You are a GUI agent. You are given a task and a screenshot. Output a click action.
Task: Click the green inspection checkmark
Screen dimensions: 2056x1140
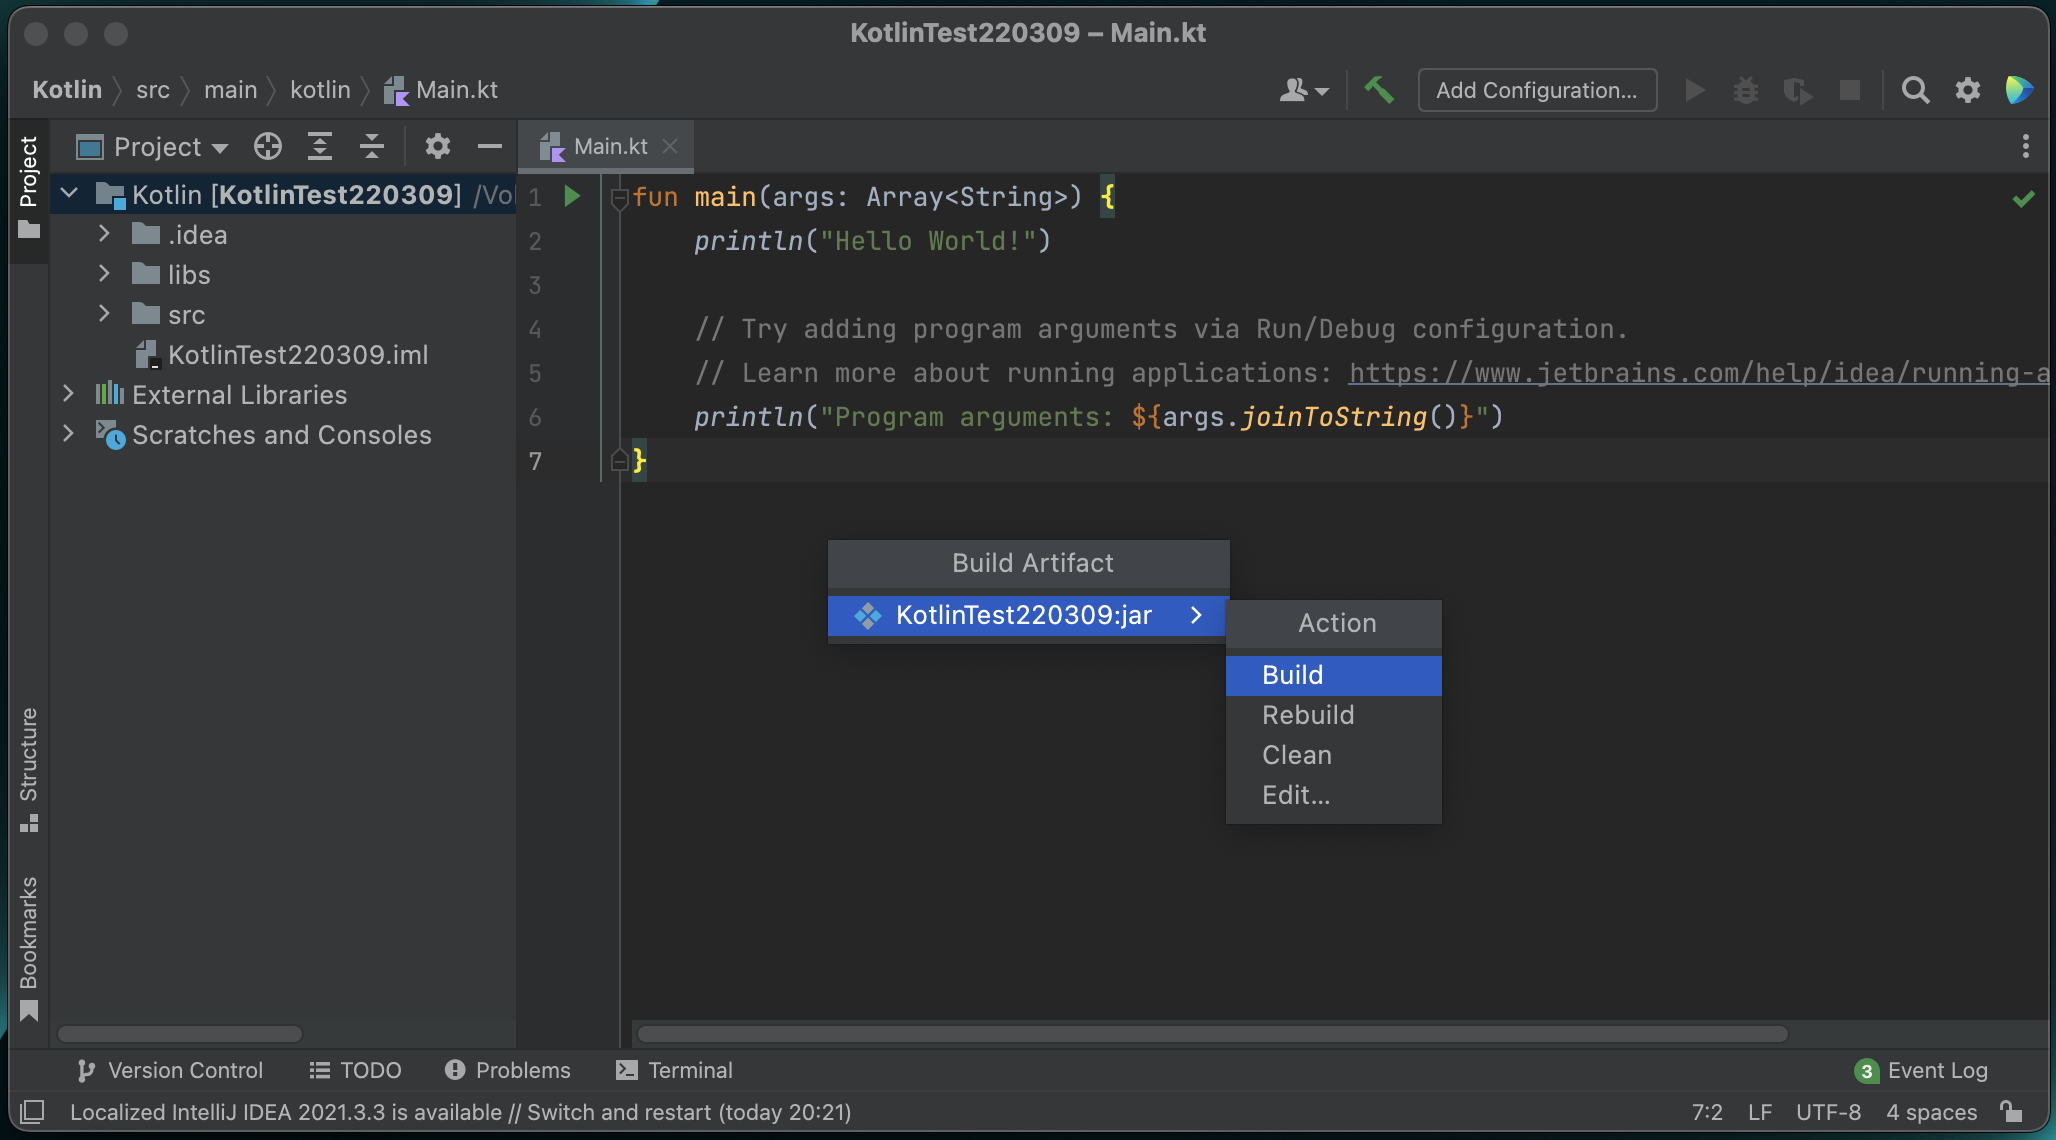2023,198
